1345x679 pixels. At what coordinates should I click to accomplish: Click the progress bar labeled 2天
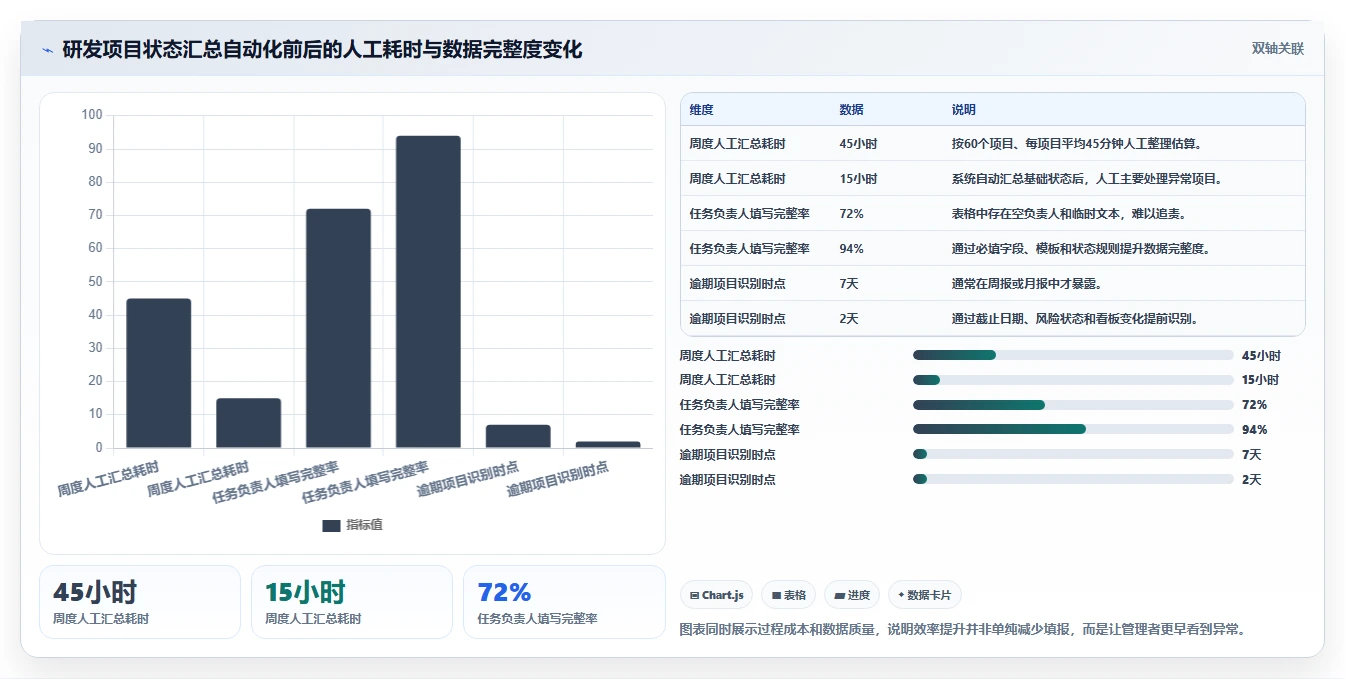point(1073,479)
